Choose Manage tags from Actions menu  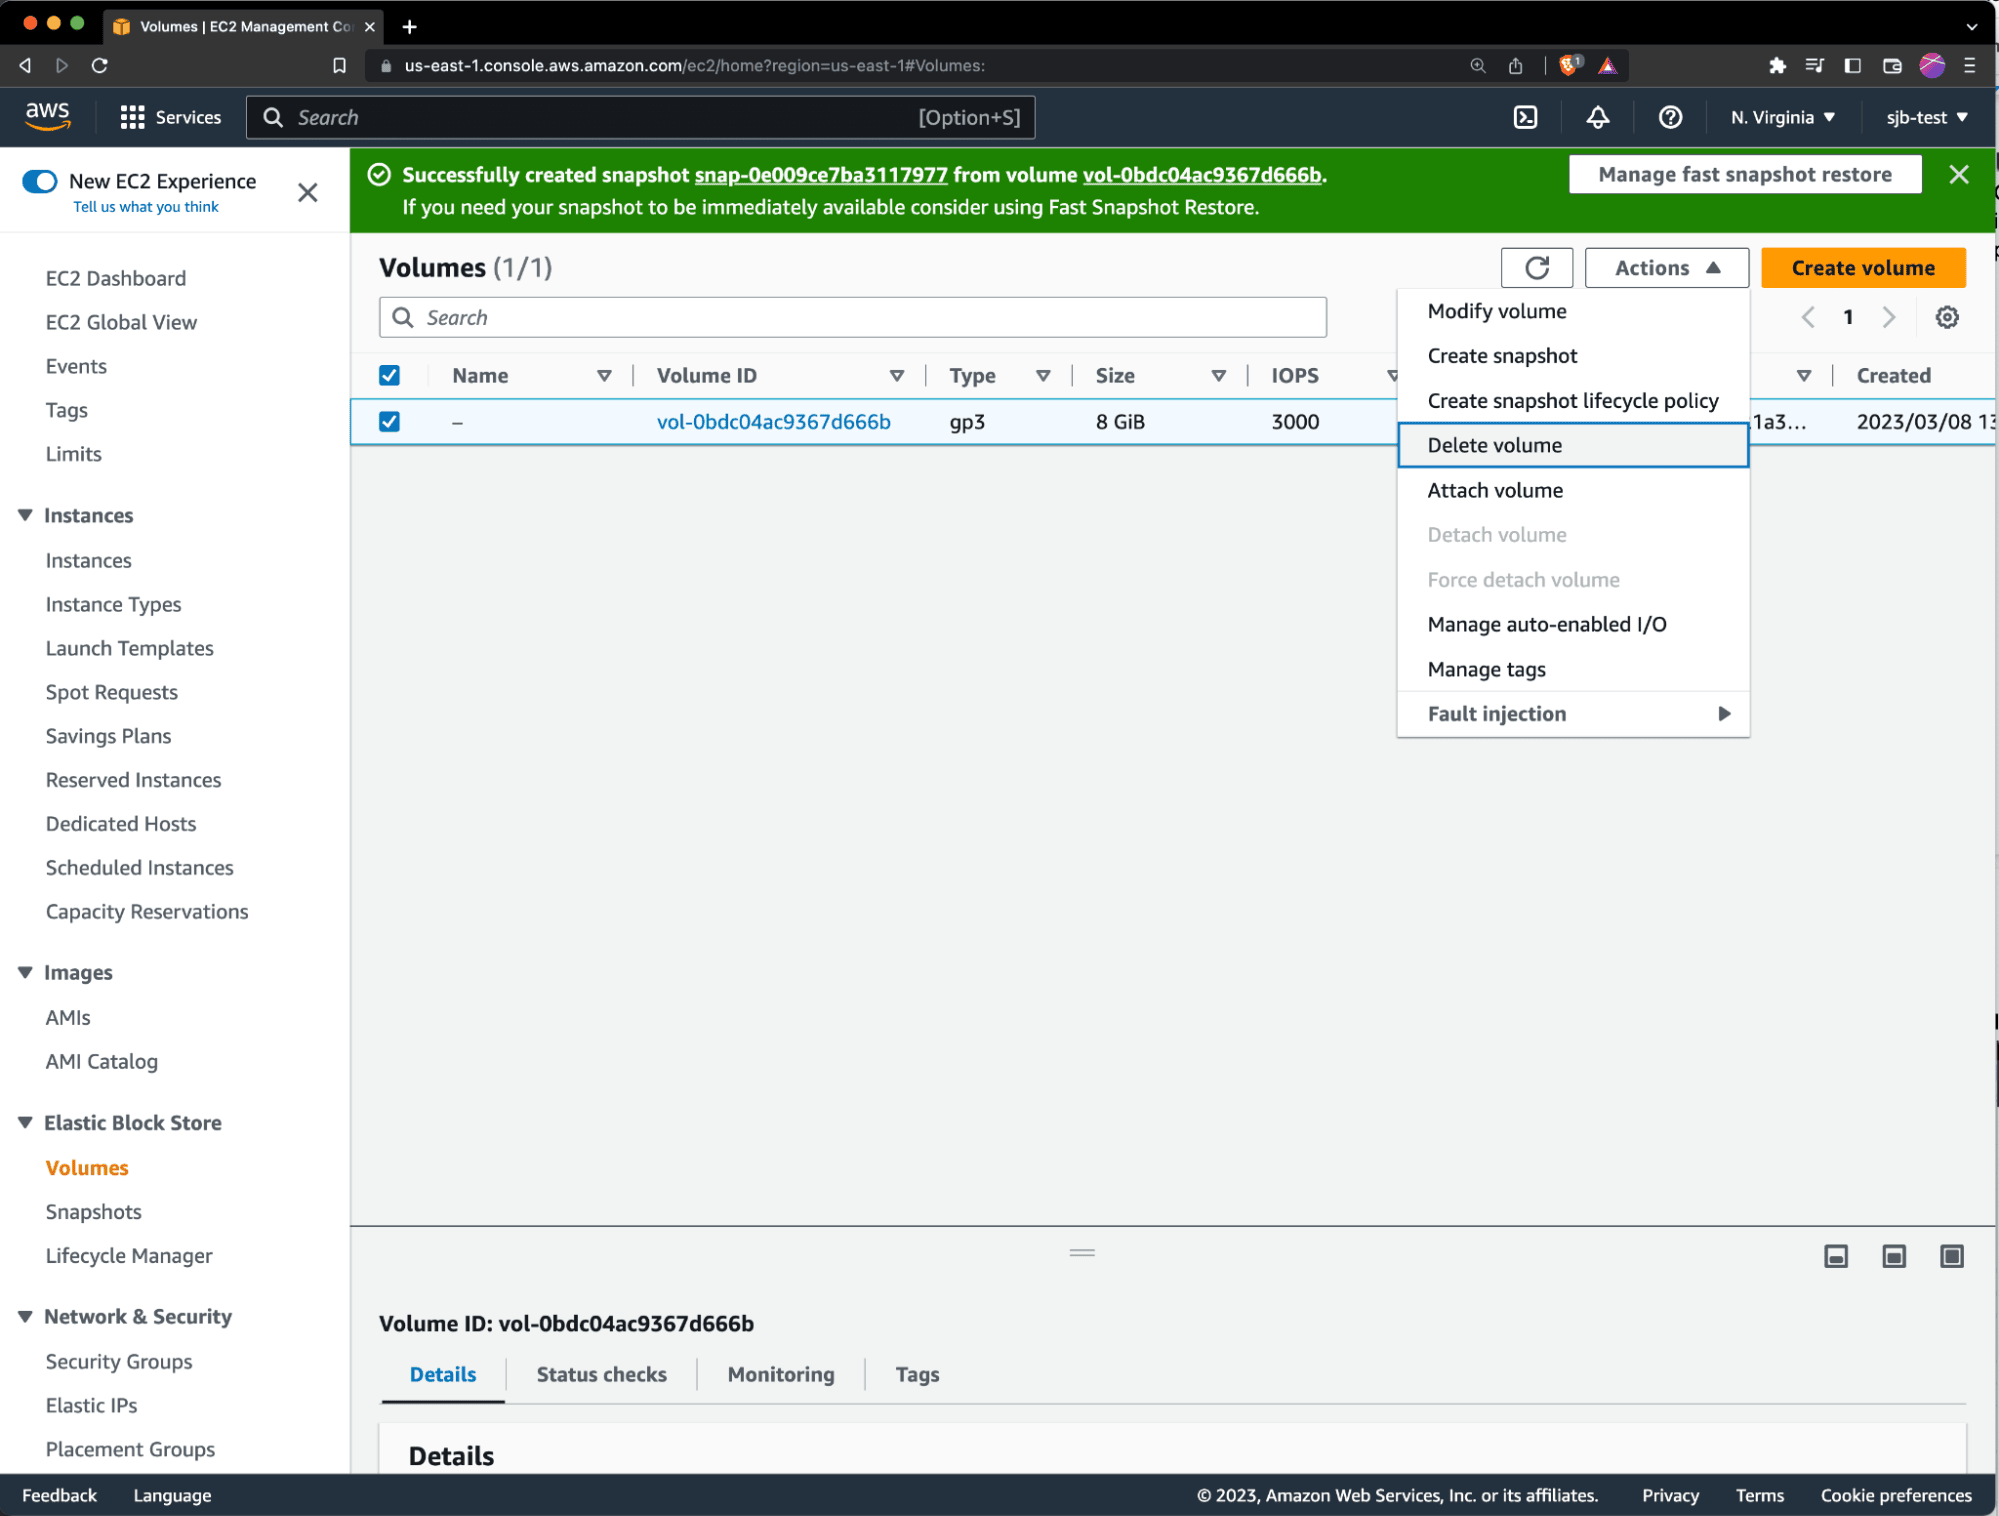pyautogui.click(x=1573, y=669)
